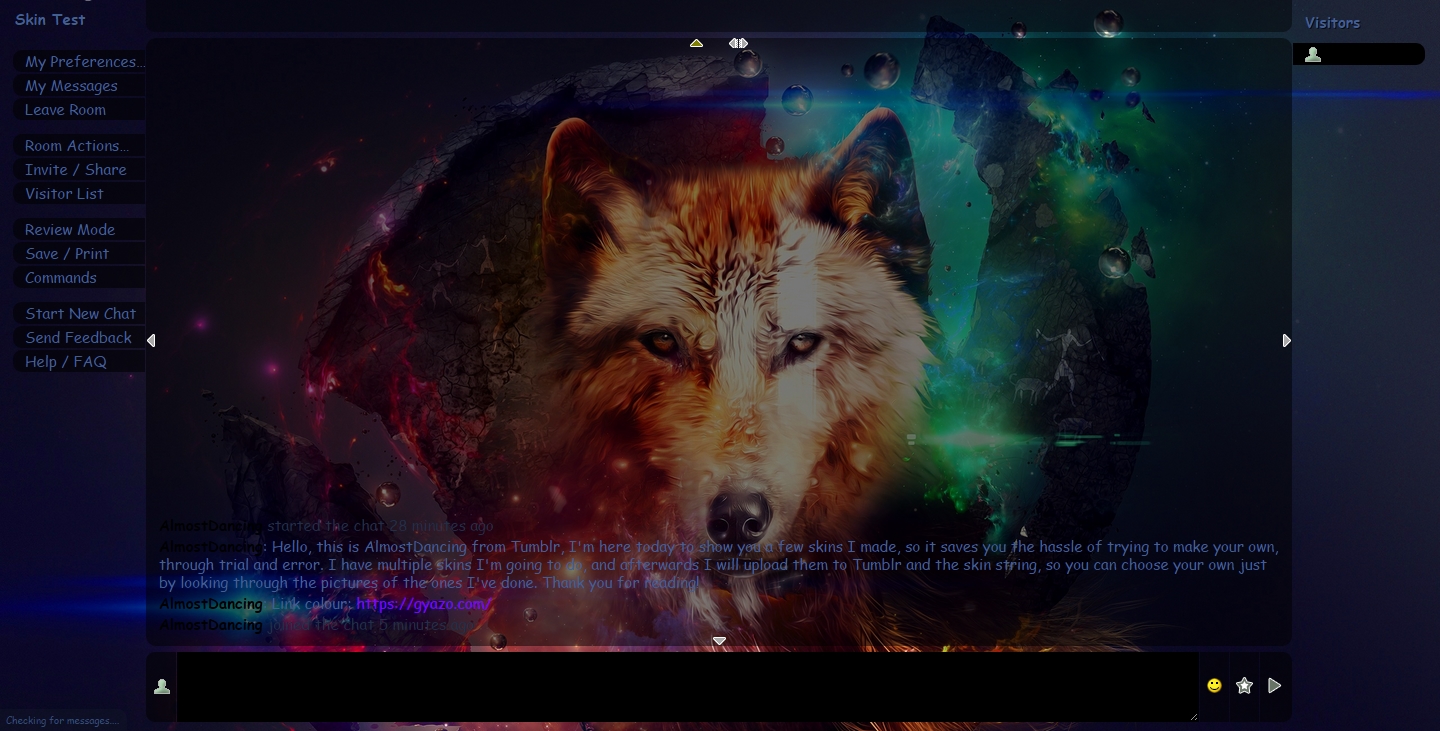1440x731 pixels.
Task: Open Room Actions menu
Action: (79, 146)
